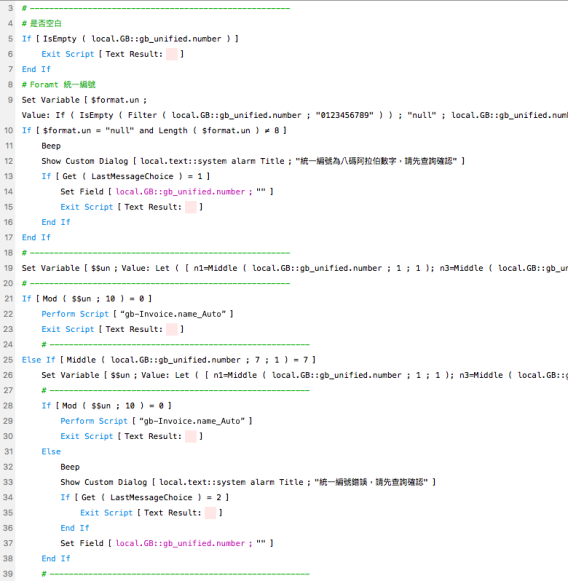Viewport: 568px width, 581px height.
Task: Select Set Field step on line 14
Action: click(167, 192)
